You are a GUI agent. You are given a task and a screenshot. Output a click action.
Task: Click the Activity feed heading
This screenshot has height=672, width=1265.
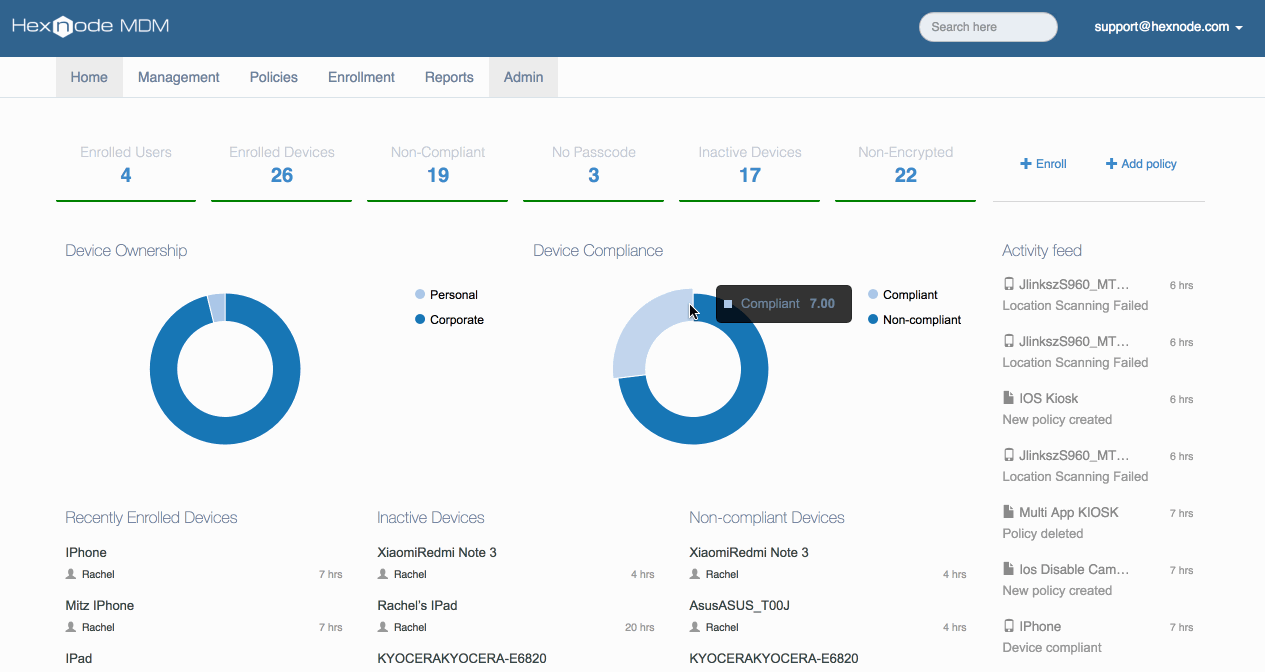[x=1042, y=250]
